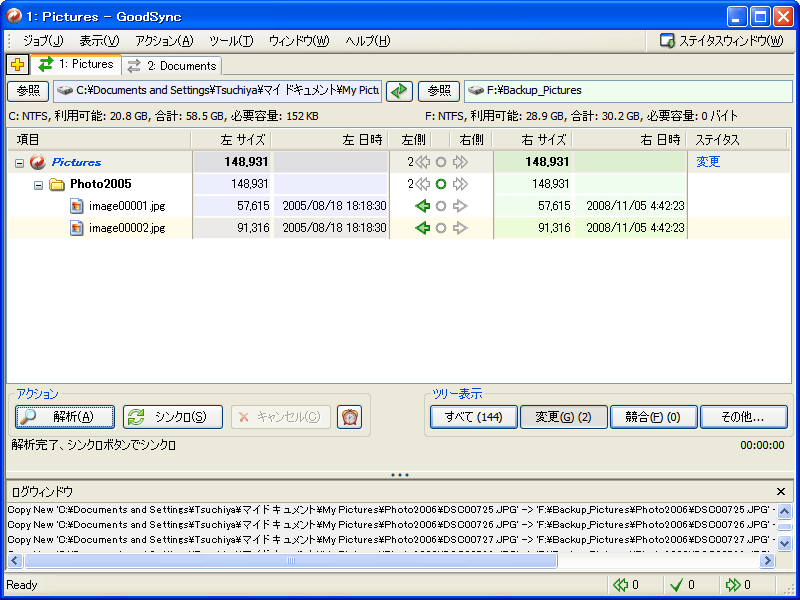Click the 左 サイズ column header
800x600 pixels.
231,139
